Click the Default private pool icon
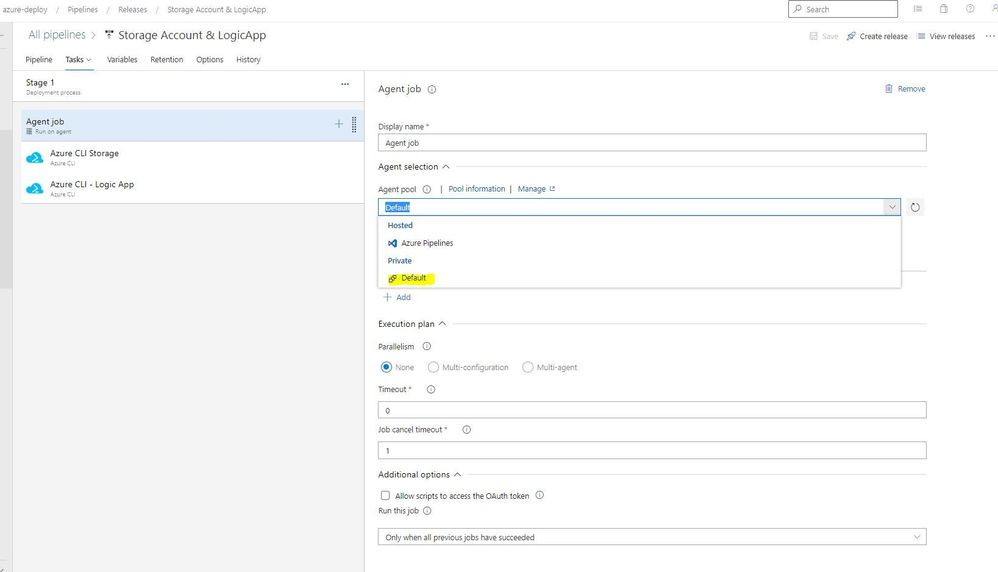Screen dimensions: 998x572 [x=393, y=278]
